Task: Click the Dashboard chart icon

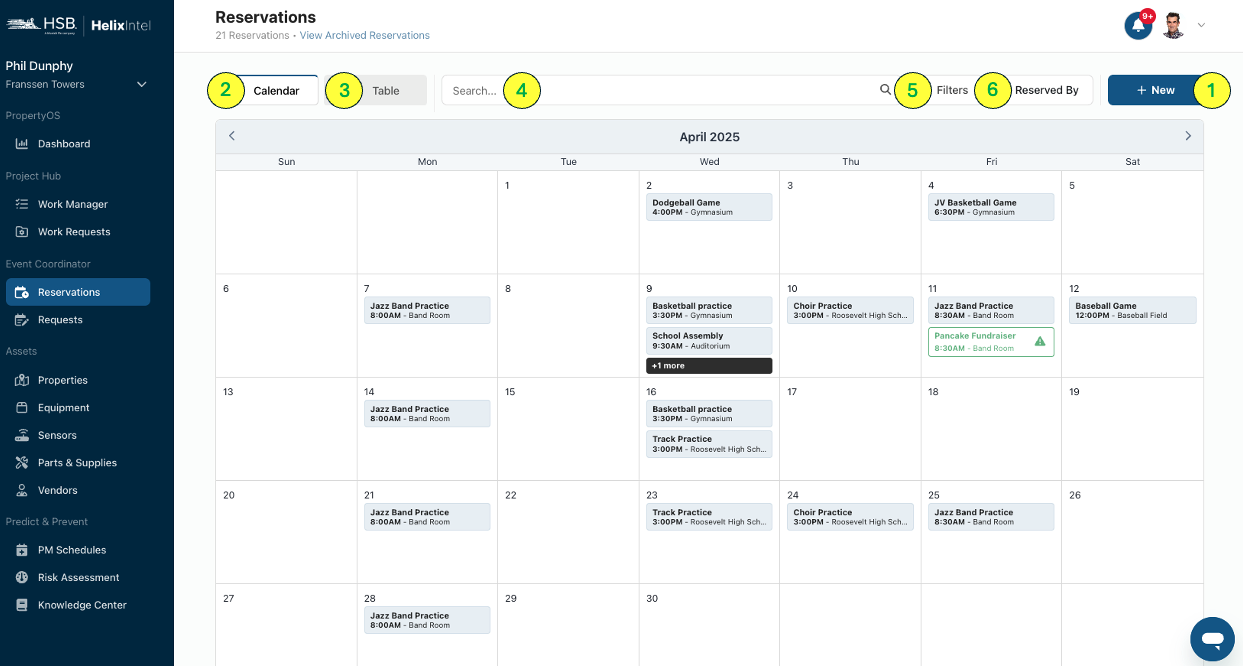Action: (22, 144)
